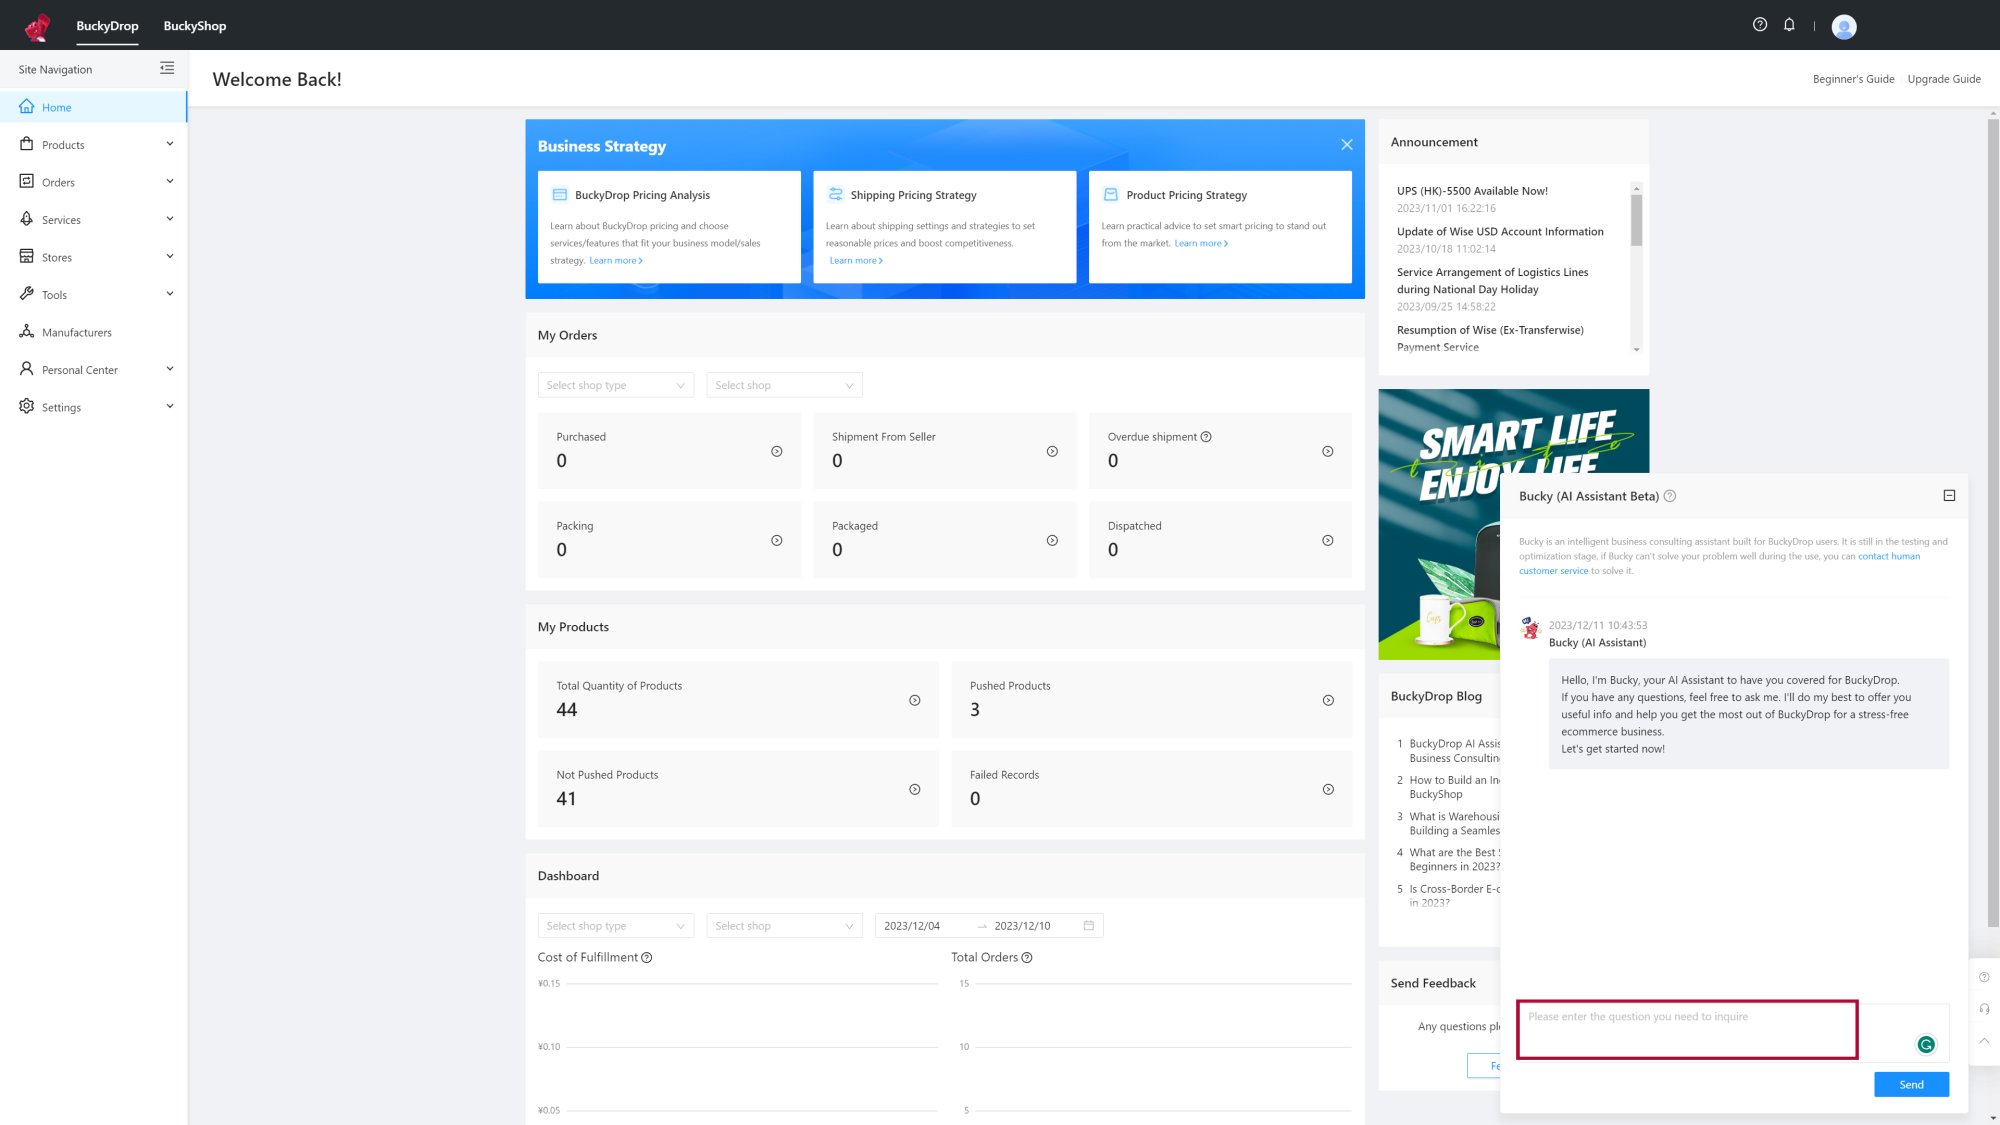This screenshot has width=2000, height=1125.
Task: Open the help question mark icon in header
Action: [x=1760, y=25]
